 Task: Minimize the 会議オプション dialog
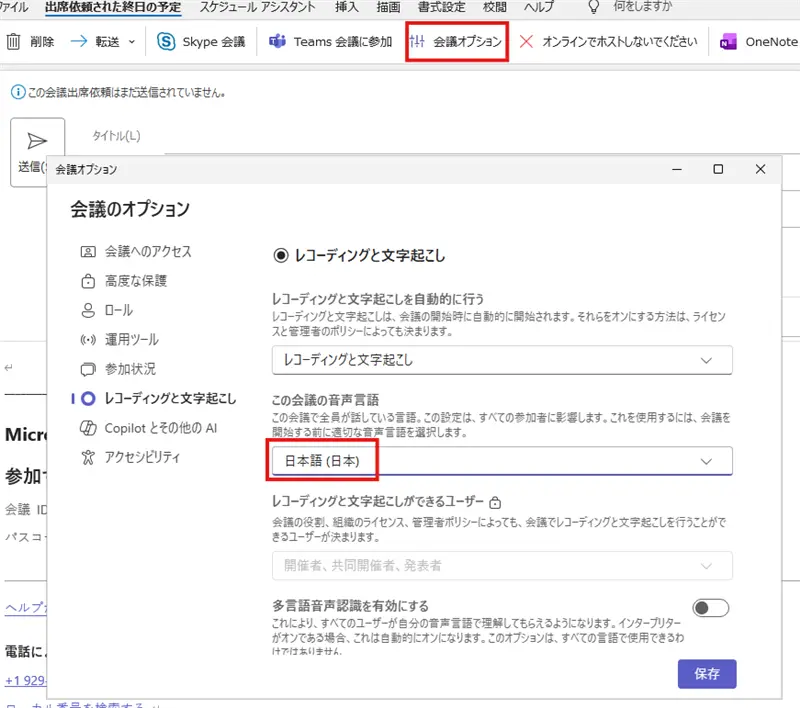pyautogui.click(x=677, y=169)
